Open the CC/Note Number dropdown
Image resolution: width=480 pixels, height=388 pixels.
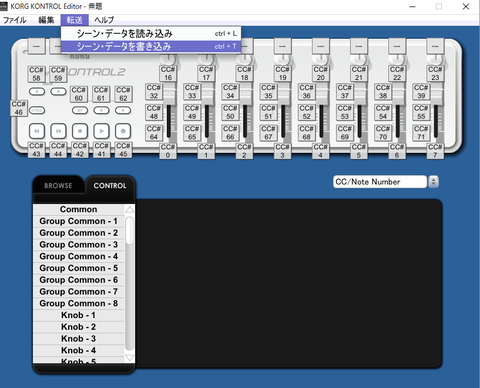380,182
